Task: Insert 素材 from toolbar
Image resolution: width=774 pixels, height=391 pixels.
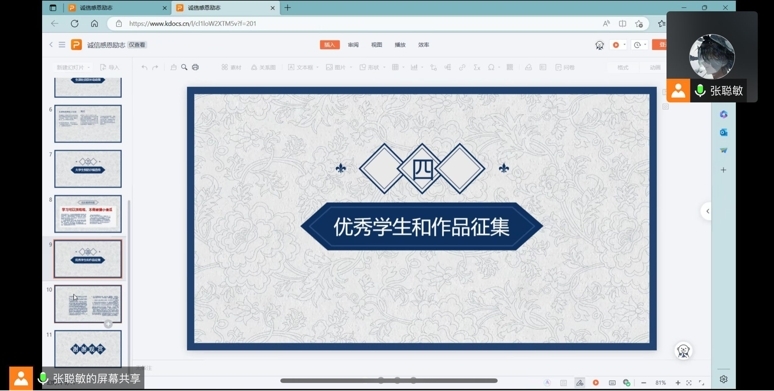Action: [x=232, y=67]
